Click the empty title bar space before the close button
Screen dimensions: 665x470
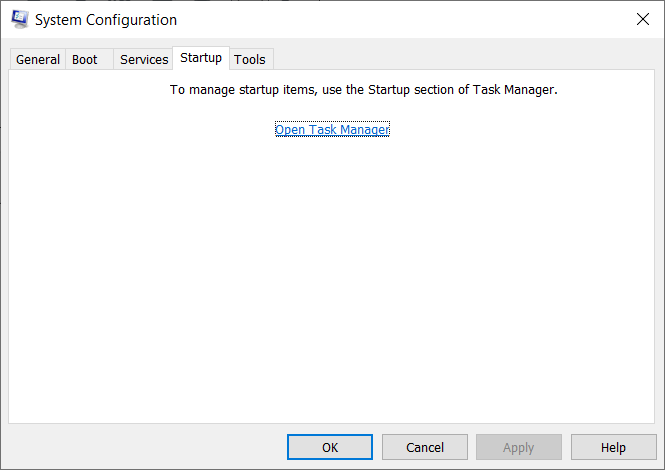(x=400, y=20)
